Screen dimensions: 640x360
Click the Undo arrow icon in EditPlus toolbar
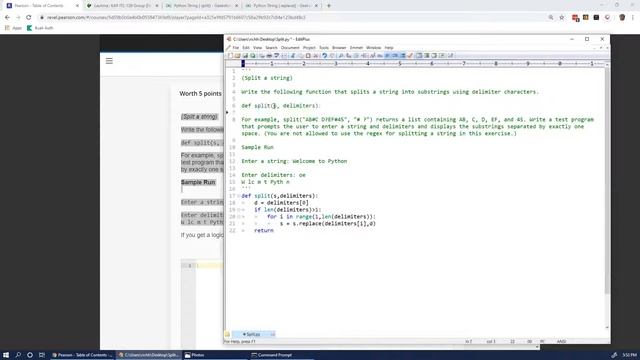point(324,56)
